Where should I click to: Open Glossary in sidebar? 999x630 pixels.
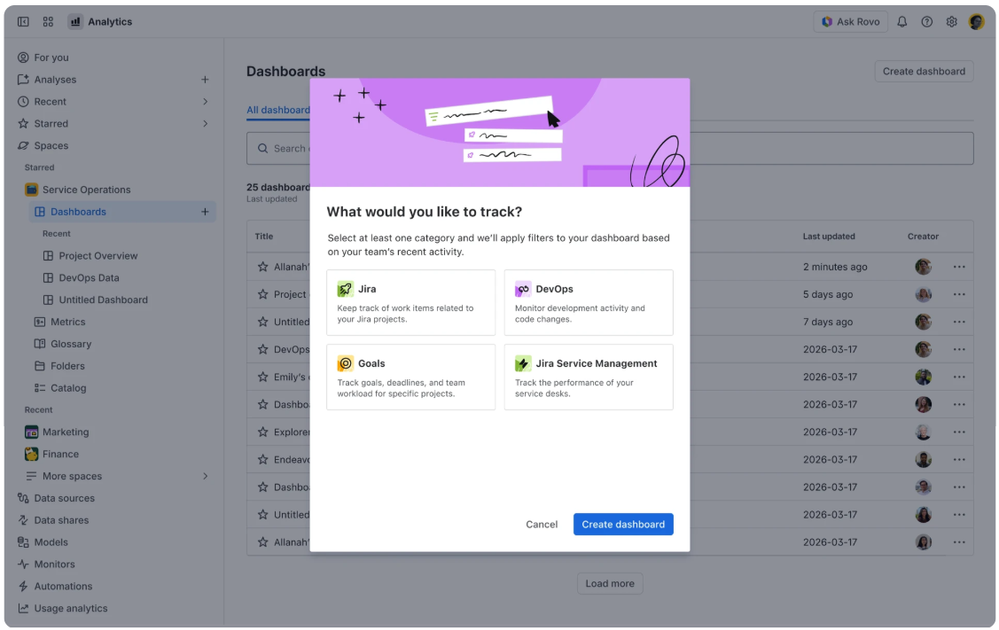coord(71,344)
